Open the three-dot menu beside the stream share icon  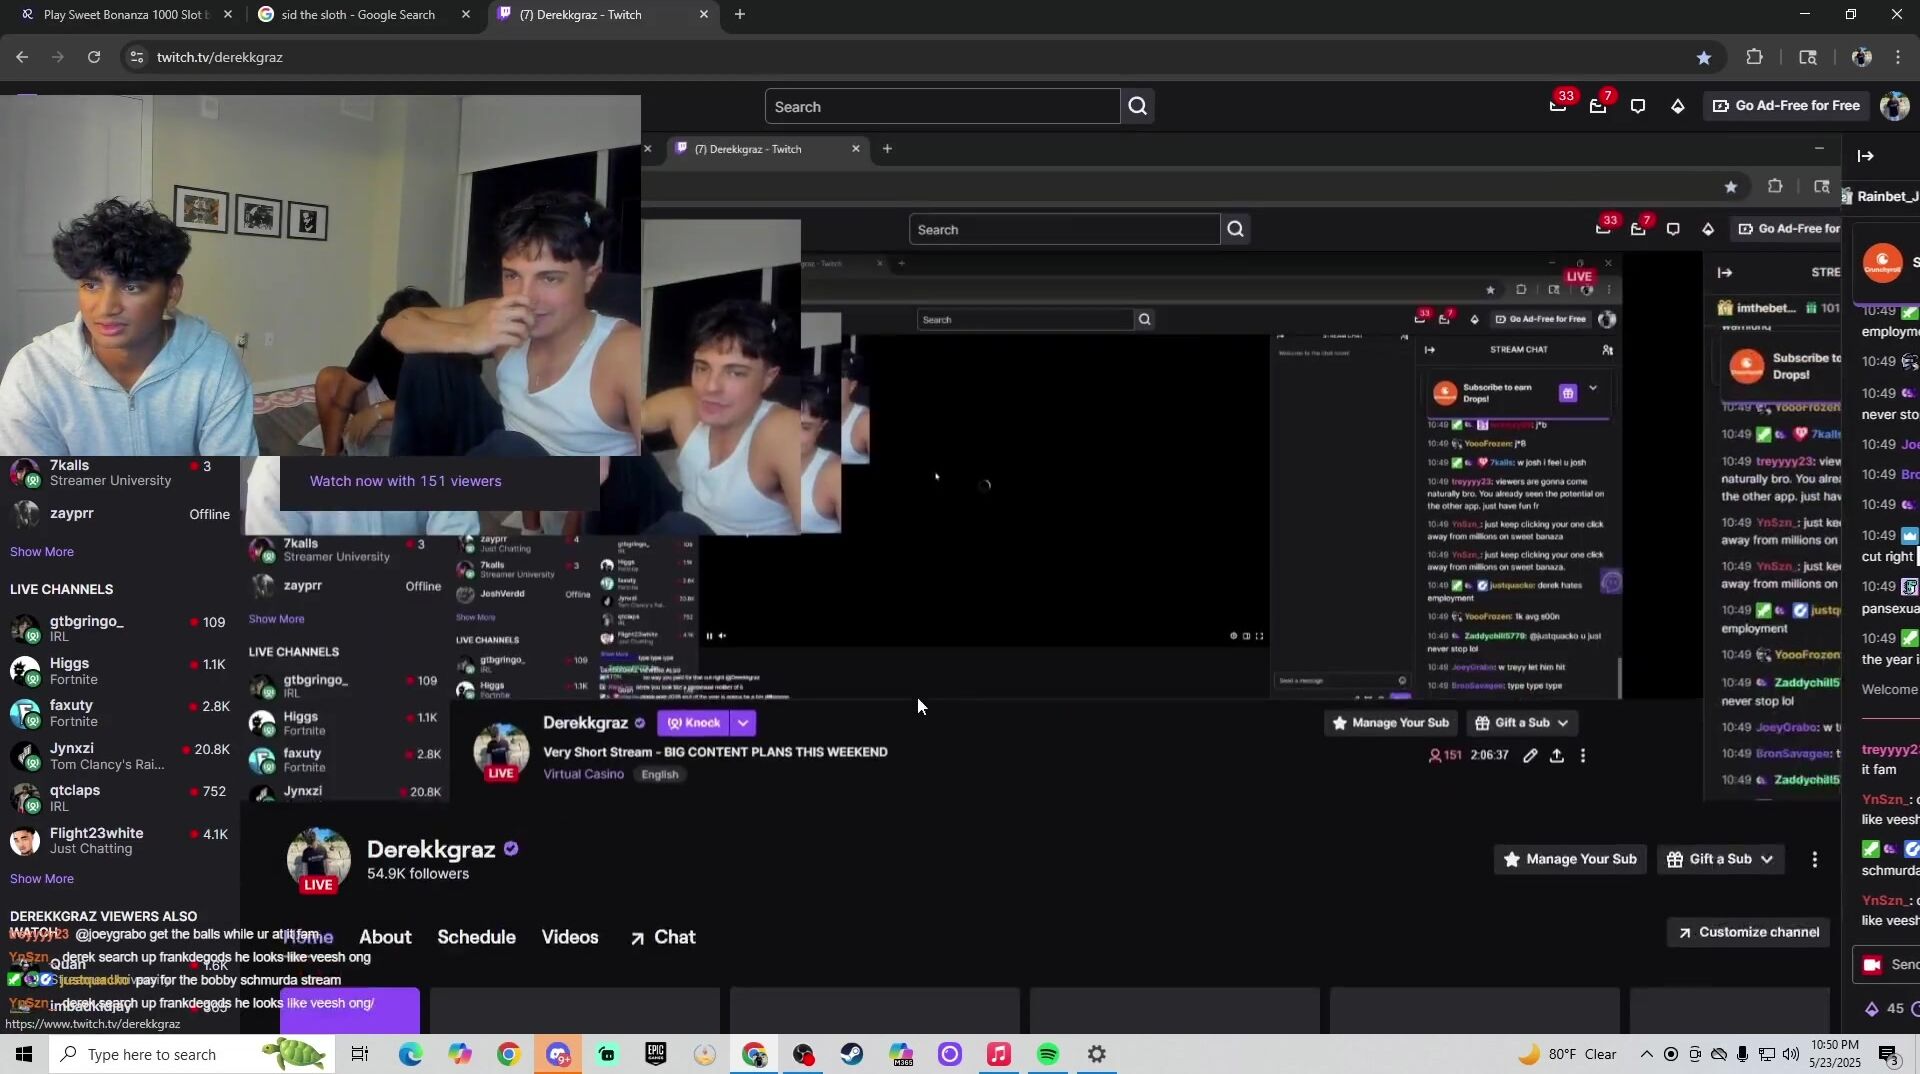1583,756
